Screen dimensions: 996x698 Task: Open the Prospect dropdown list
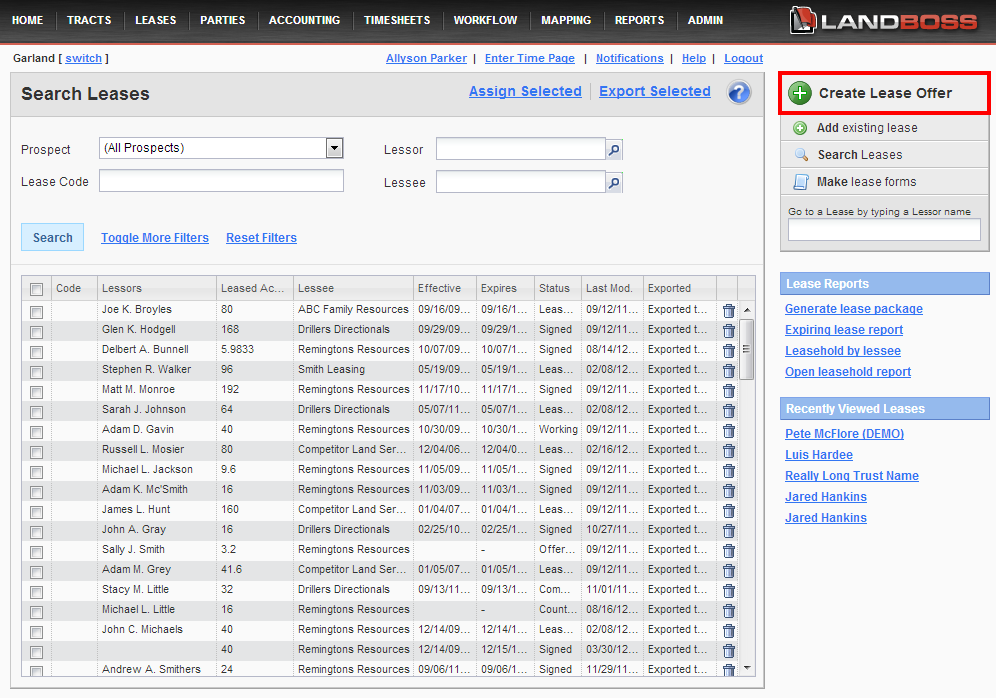coord(334,148)
